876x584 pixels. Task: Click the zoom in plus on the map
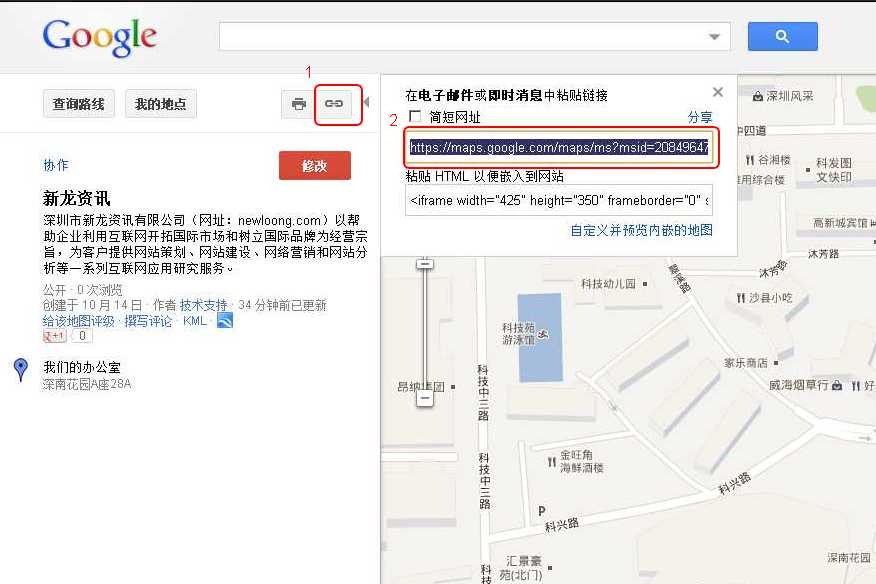tap(426, 263)
